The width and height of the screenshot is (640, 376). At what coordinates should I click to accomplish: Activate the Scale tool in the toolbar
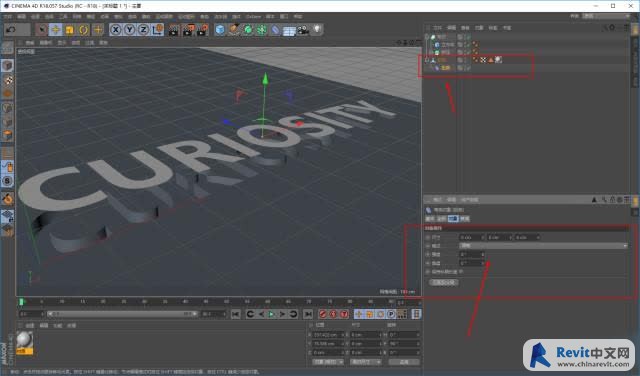click(69, 30)
